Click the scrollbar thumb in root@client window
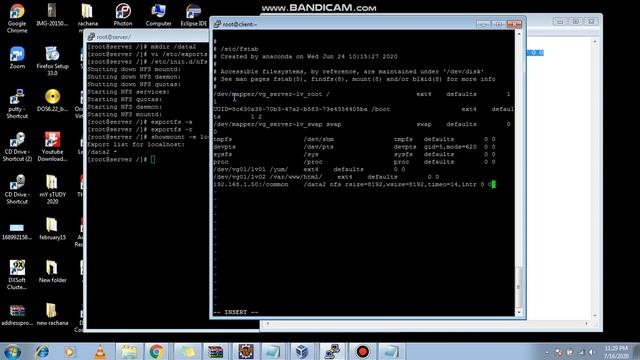Image resolution: width=640 pixels, height=360 pixels. pyautogui.click(x=519, y=287)
